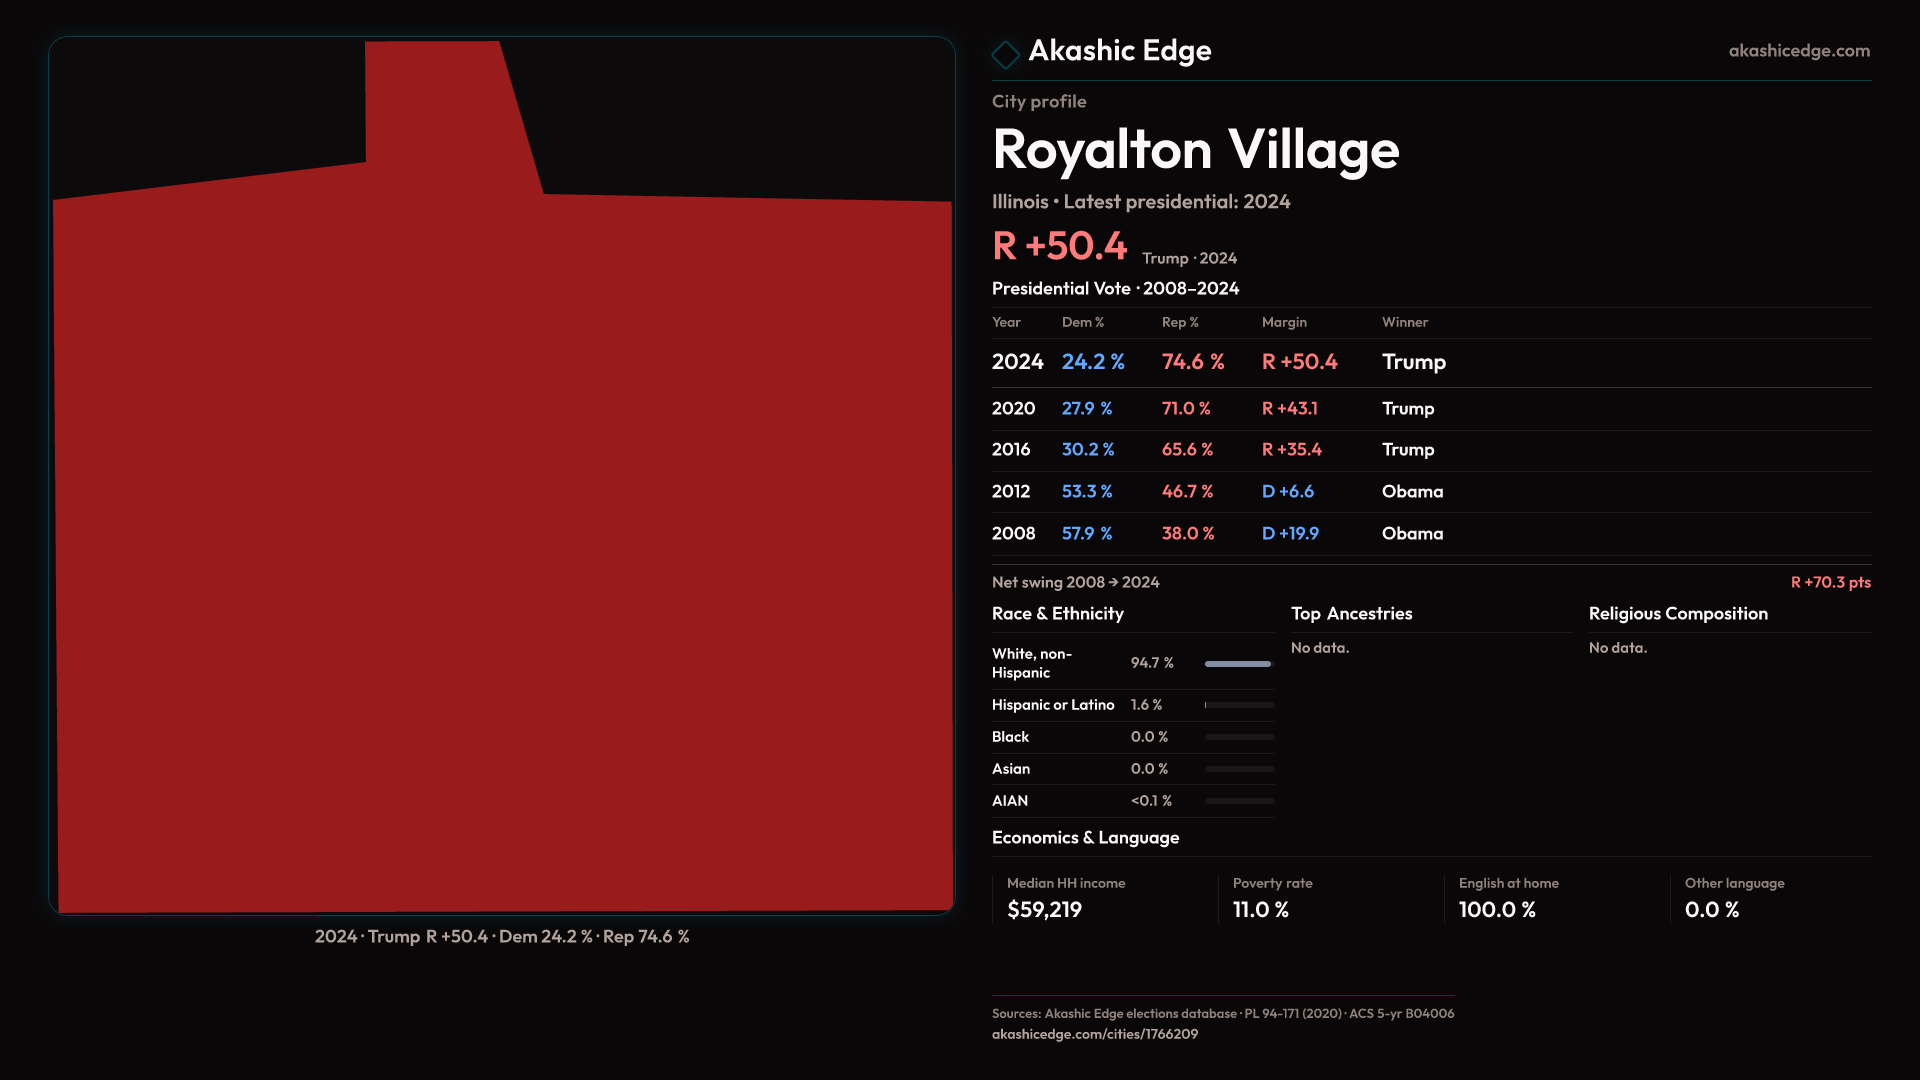Click the Winner column header
The width and height of the screenshot is (1920, 1080).
point(1404,322)
